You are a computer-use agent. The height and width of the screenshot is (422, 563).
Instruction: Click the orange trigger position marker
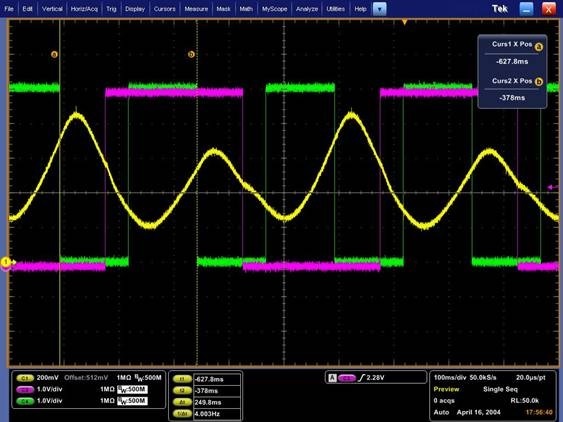[x=405, y=22]
